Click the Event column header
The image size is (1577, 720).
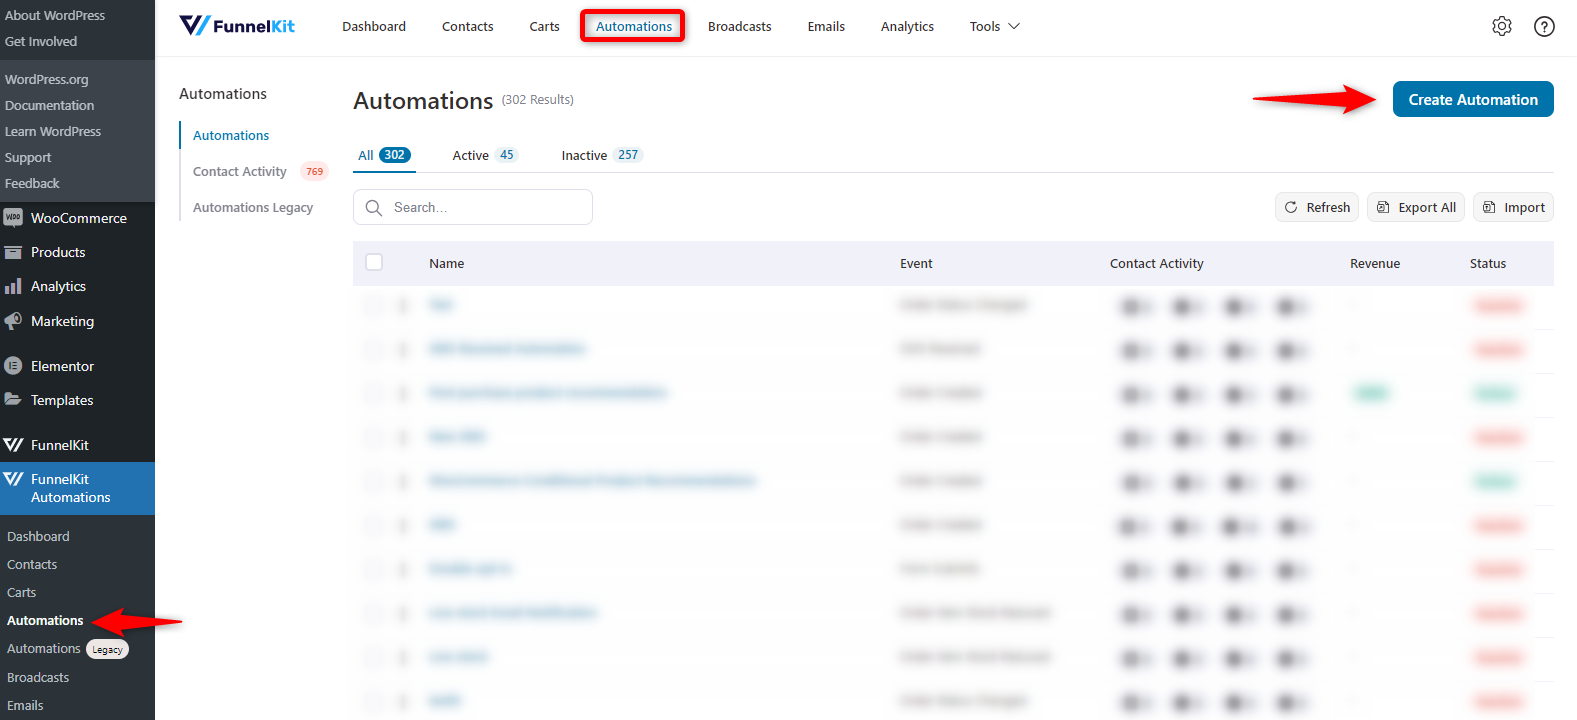point(916,263)
